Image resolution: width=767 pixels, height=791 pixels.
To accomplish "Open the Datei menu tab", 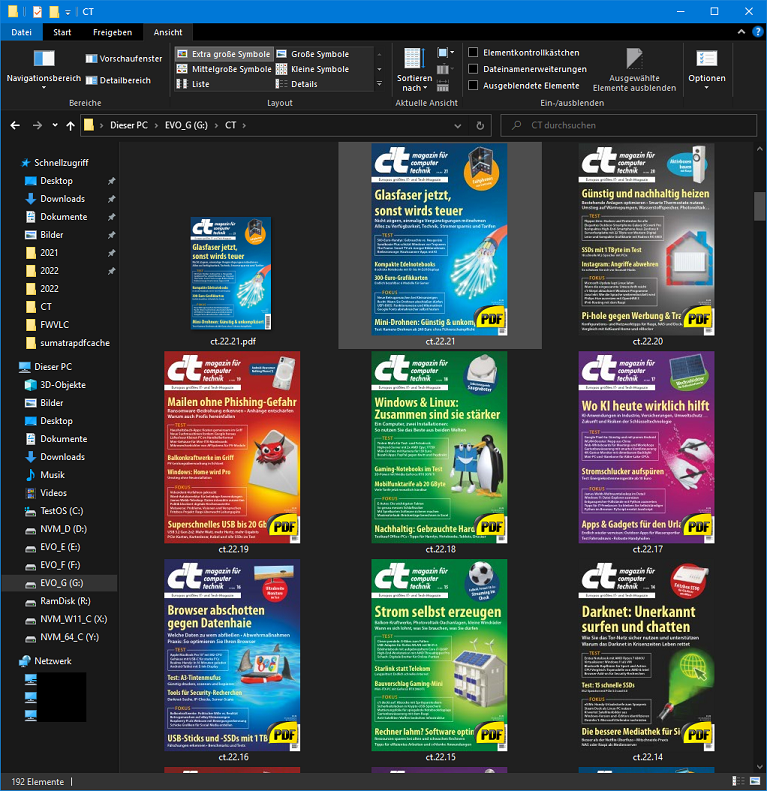I will point(22,32).
